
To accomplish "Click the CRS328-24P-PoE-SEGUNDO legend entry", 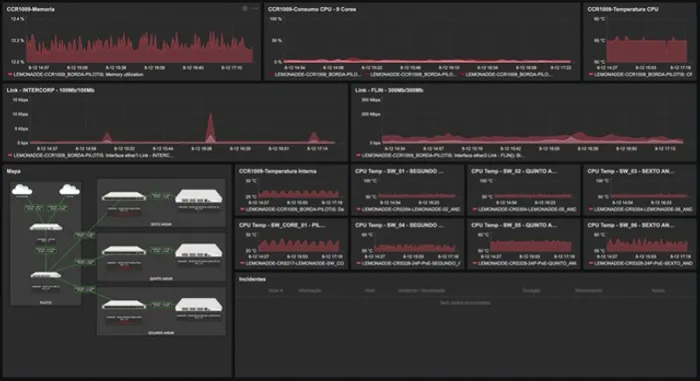I will [408, 264].
